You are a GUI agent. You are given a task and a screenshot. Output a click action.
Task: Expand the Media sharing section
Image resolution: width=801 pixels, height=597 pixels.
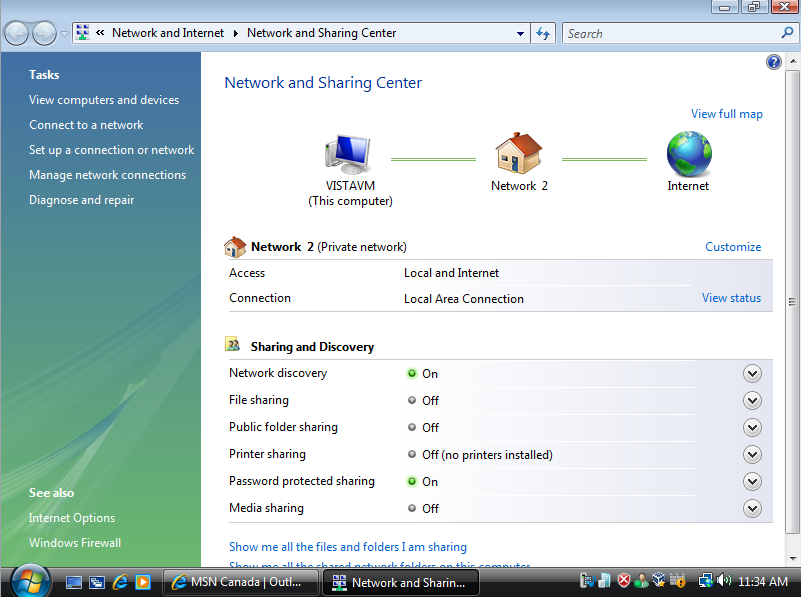(x=753, y=509)
